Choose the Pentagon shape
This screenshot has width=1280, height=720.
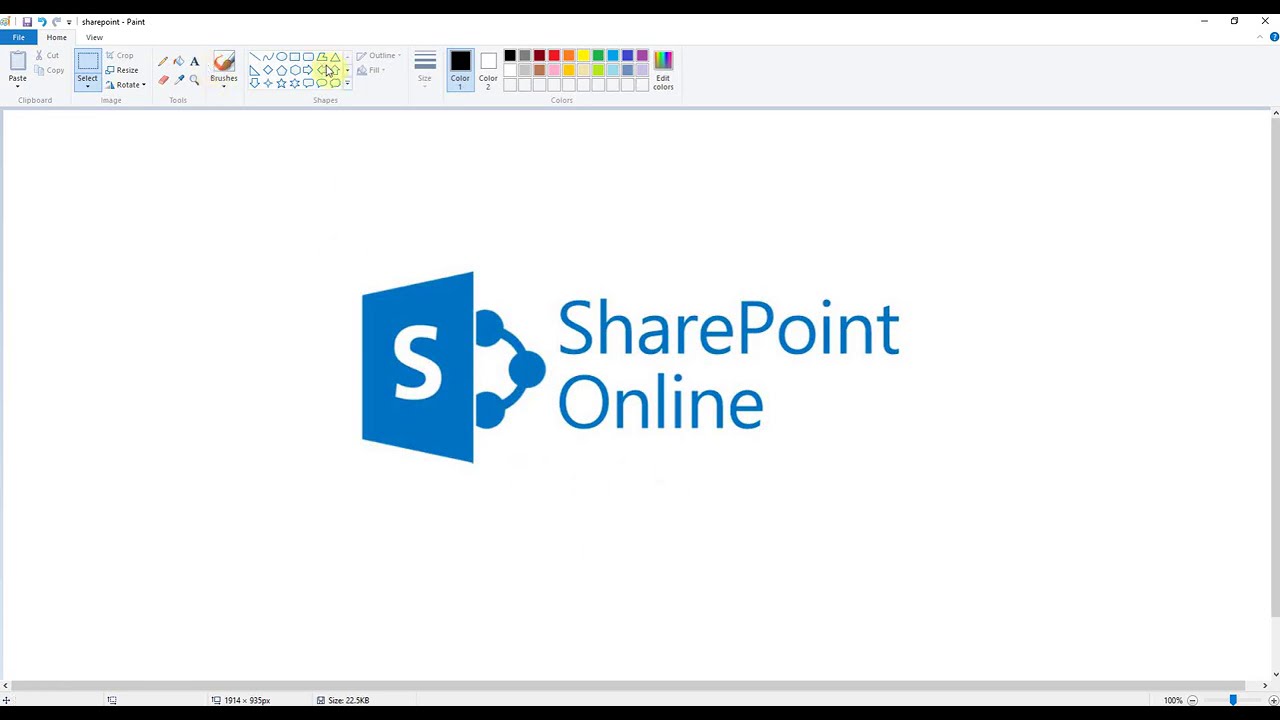coord(281,70)
